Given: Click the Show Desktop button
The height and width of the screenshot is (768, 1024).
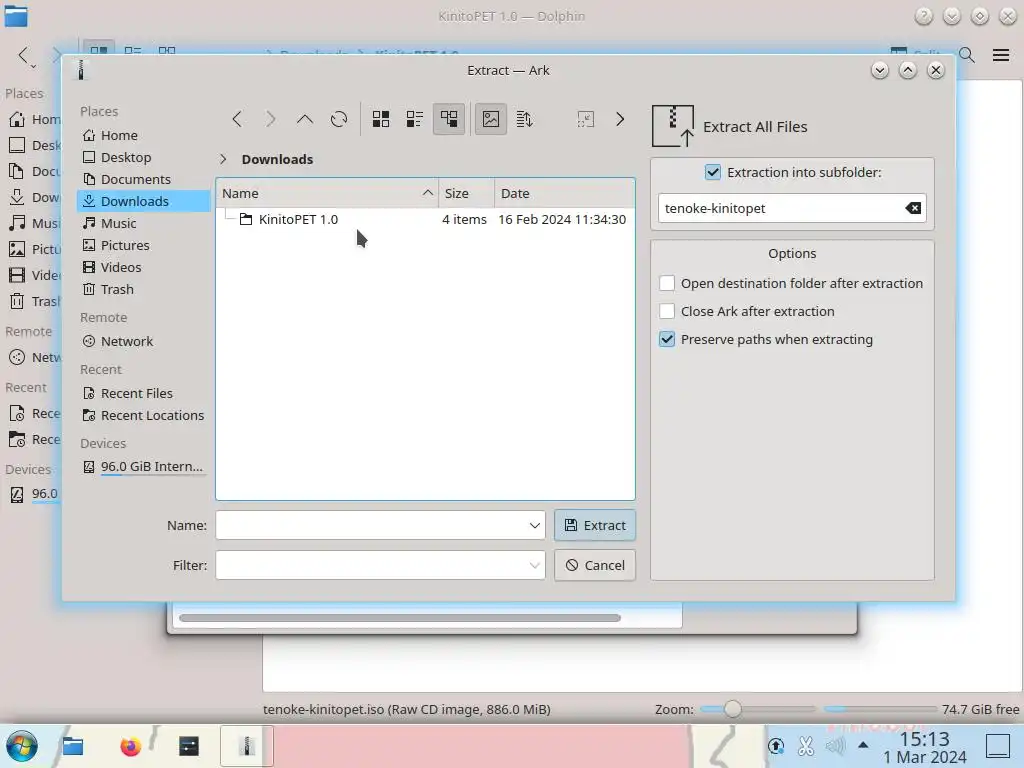Looking at the screenshot, I should (x=998, y=746).
